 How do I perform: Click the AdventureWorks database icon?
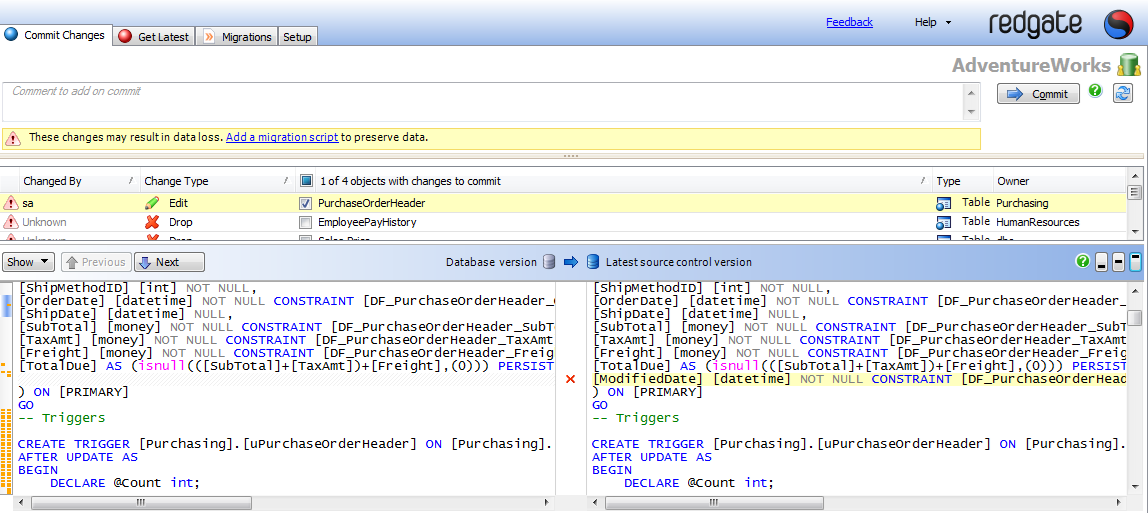click(1129, 64)
